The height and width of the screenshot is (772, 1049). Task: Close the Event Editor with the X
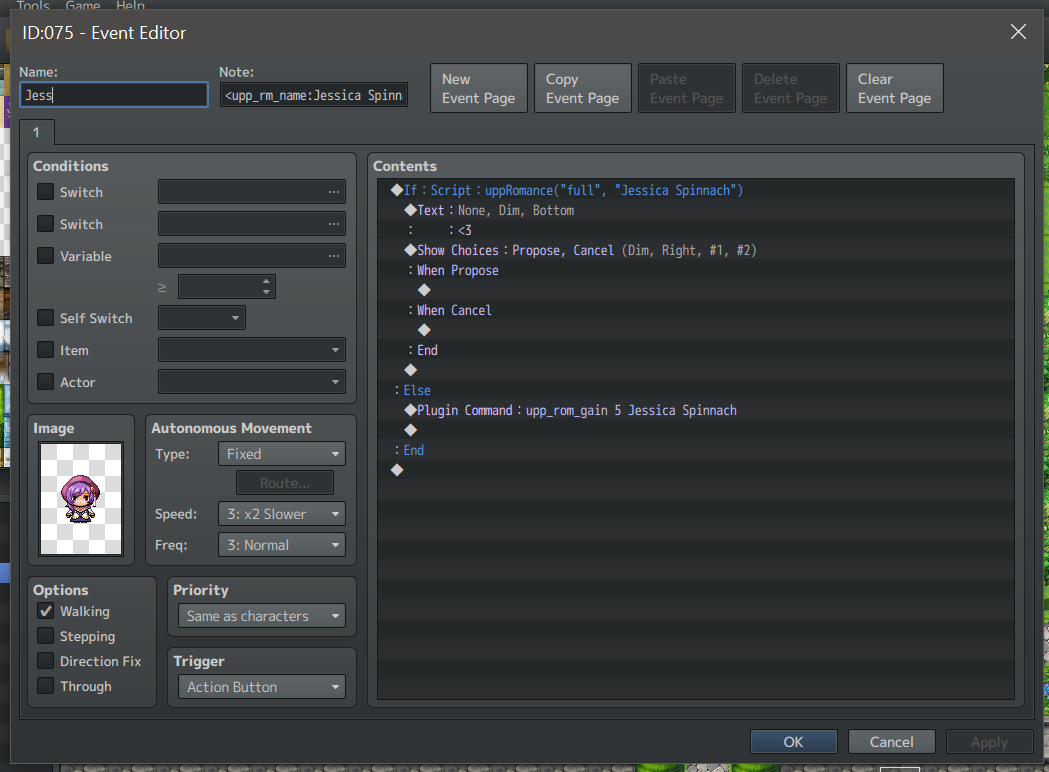1018,31
